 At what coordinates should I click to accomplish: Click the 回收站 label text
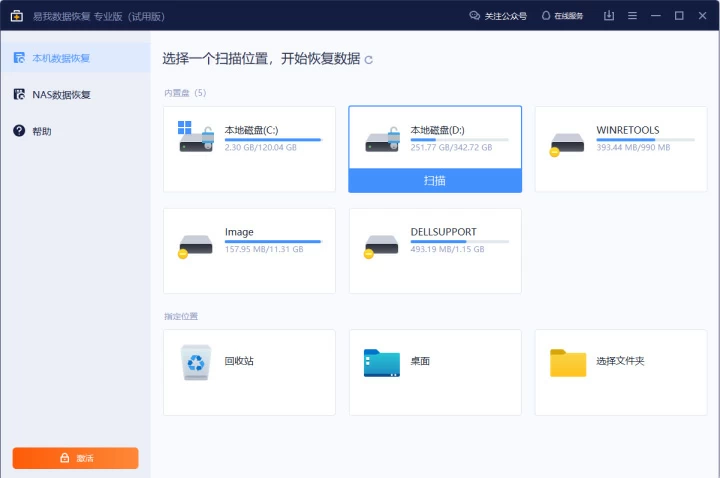tap(239, 361)
